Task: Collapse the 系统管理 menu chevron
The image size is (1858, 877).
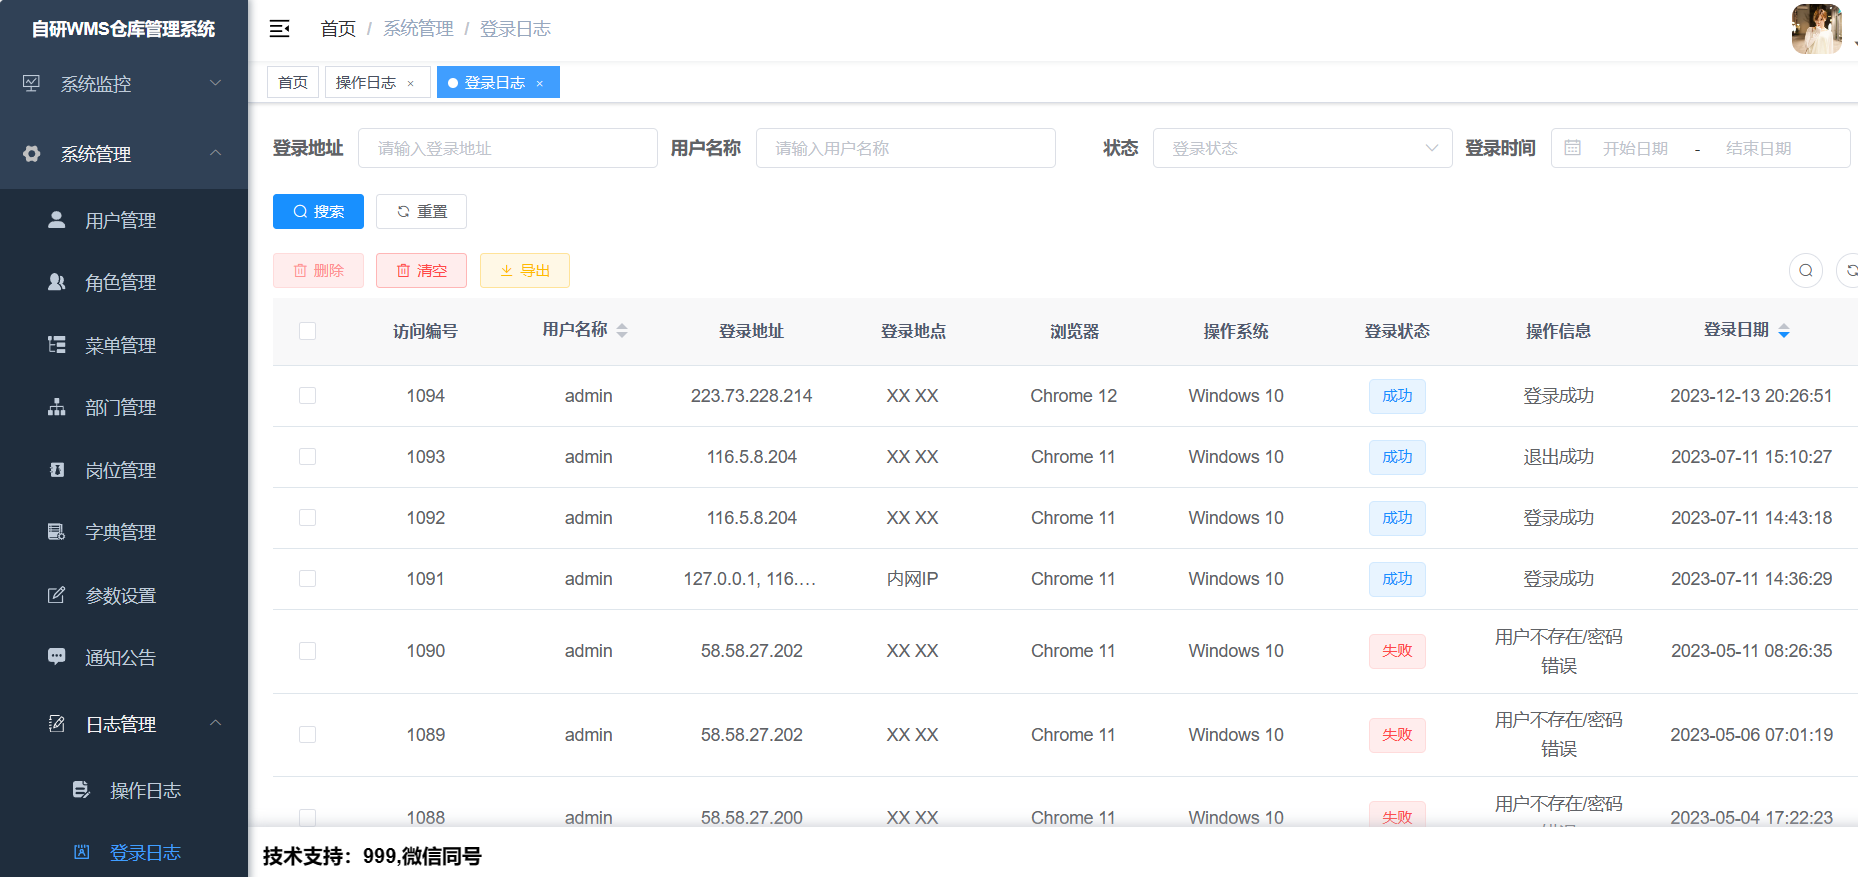Action: pos(215,153)
